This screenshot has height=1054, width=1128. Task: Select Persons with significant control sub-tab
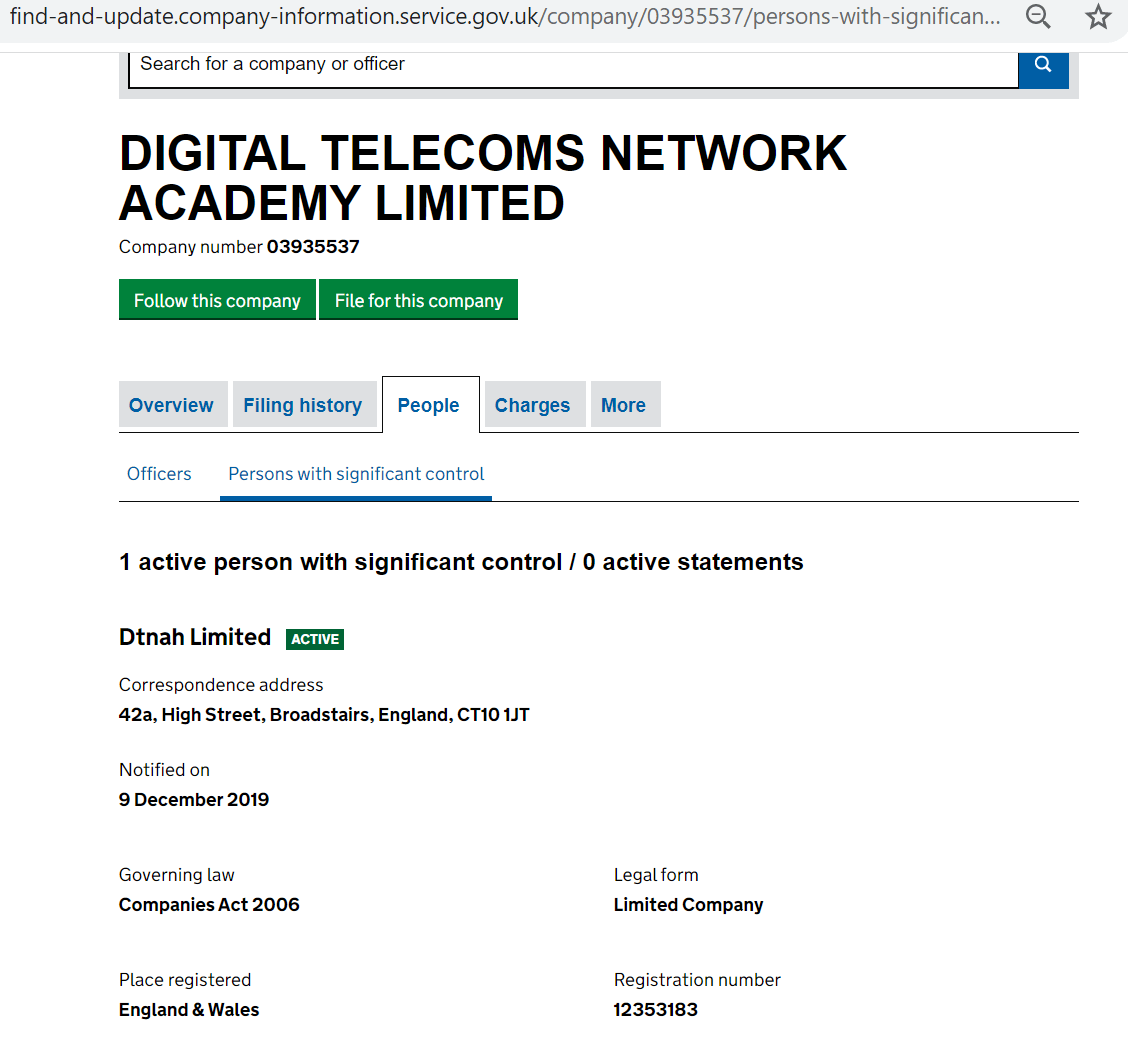pyautogui.click(x=356, y=474)
